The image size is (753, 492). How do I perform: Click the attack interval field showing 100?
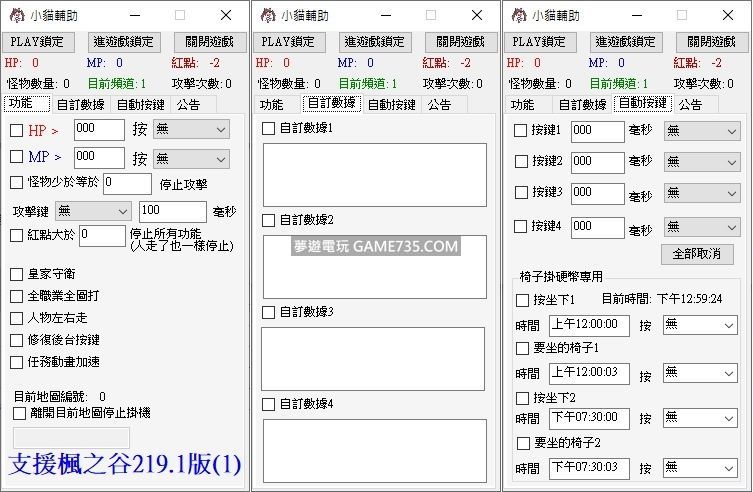click(173, 212)
